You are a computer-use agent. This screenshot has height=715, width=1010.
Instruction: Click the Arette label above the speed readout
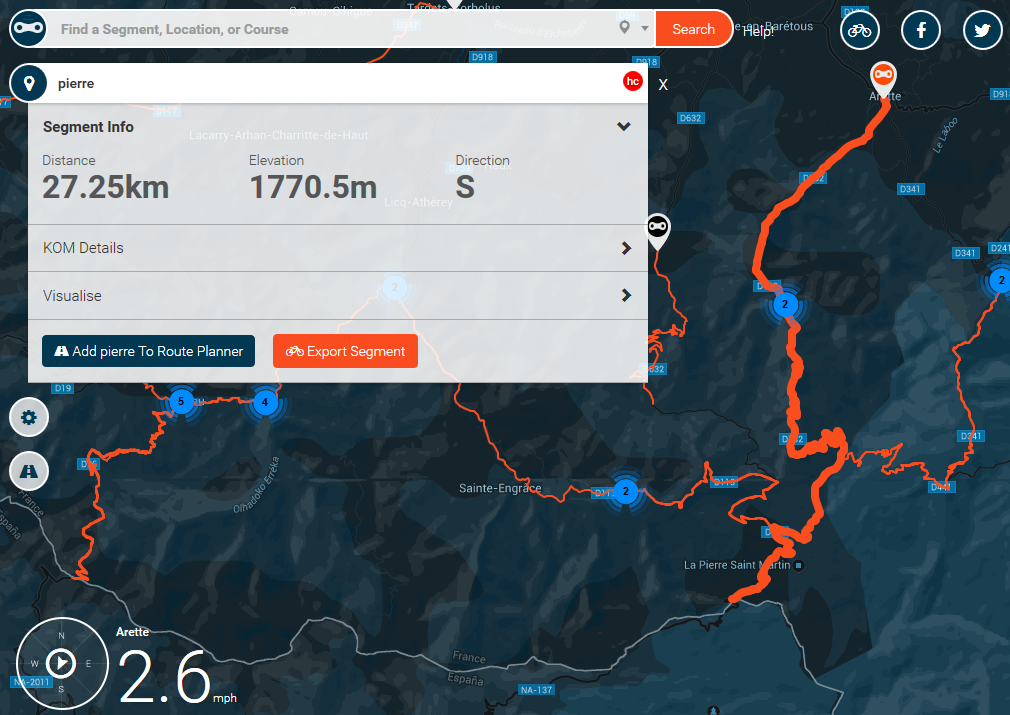pyautogui.click(x=132, y=632)
